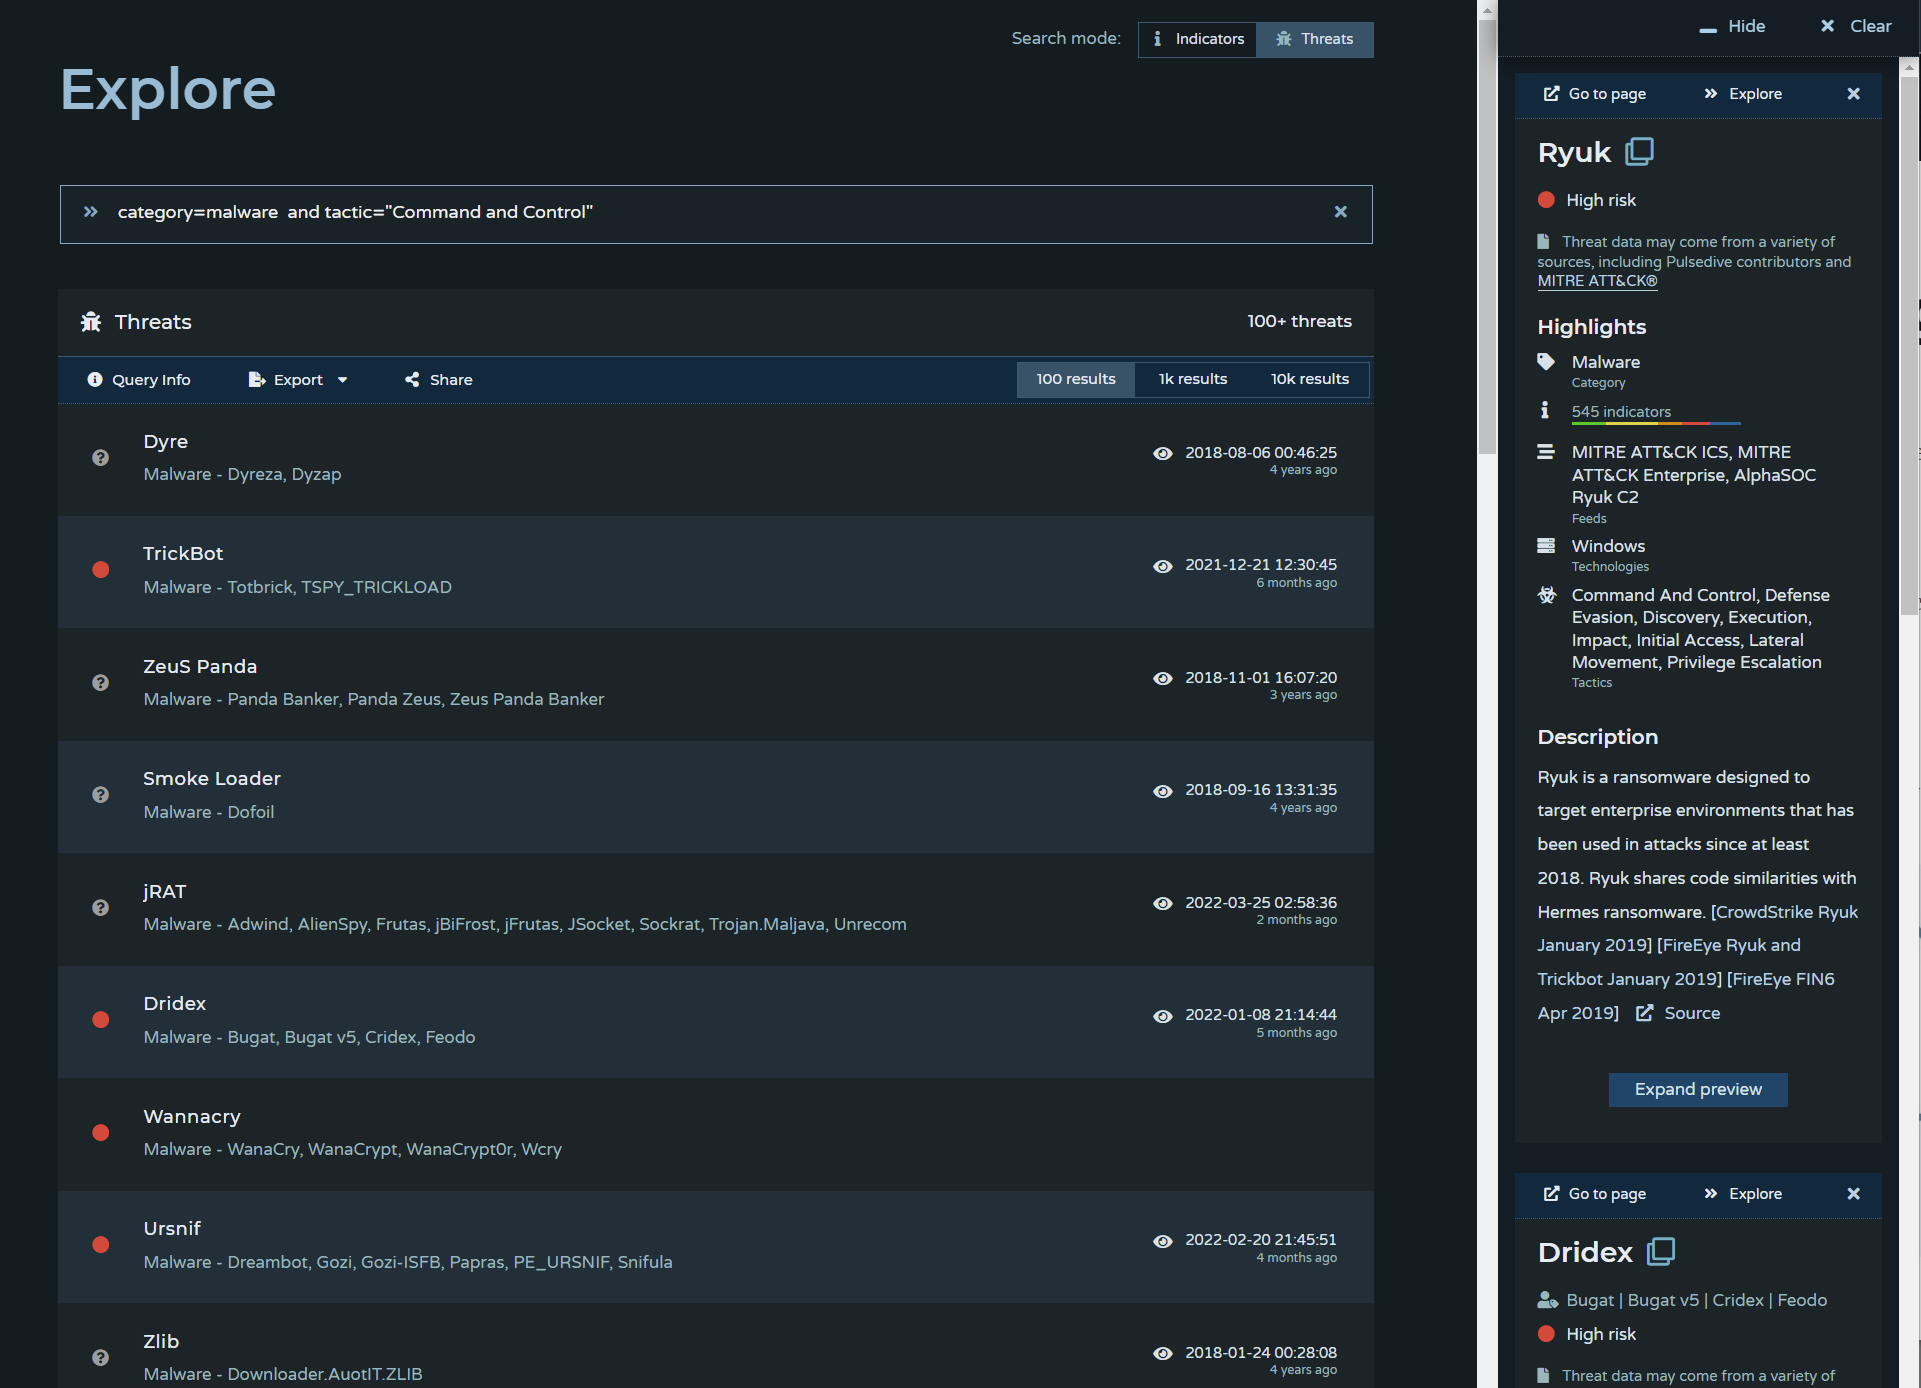Open the MITRE ATT&CK® link in Ryuk card
The width and height of the screenshot is (1921, 1388).
pyautogui.click(x=1597, y=281)
